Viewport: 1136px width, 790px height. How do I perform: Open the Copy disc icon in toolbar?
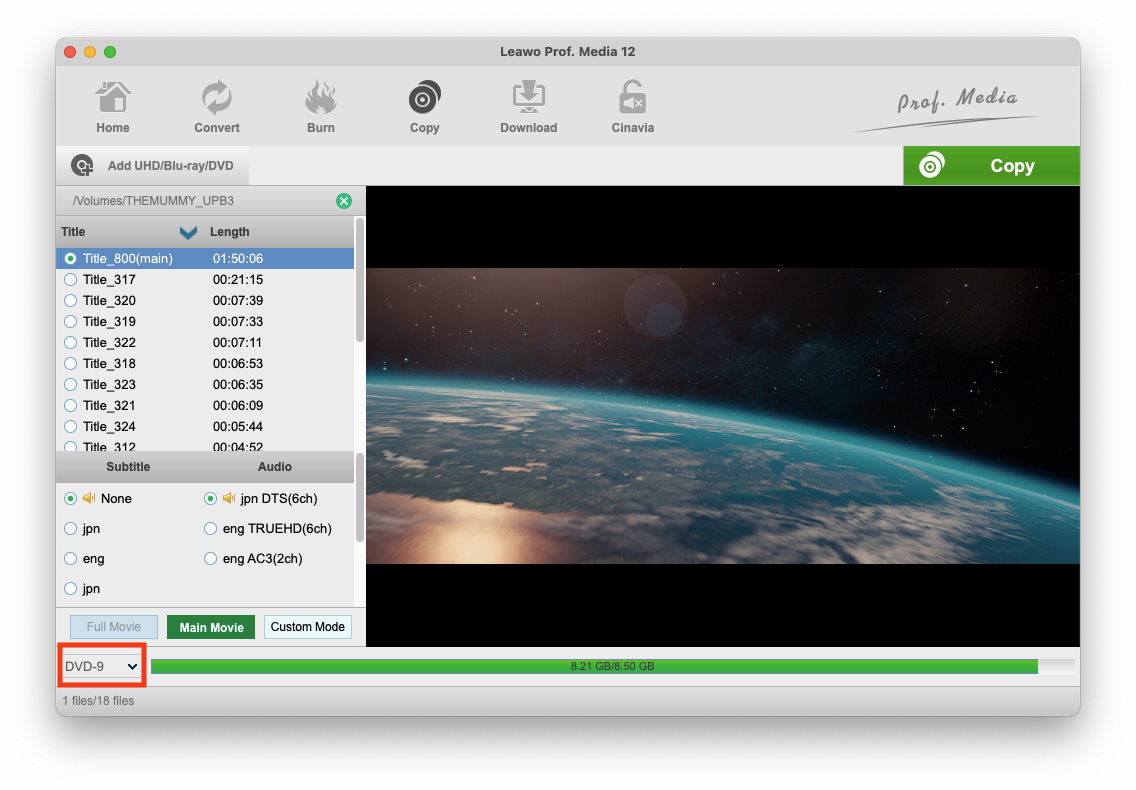[425, 98]
